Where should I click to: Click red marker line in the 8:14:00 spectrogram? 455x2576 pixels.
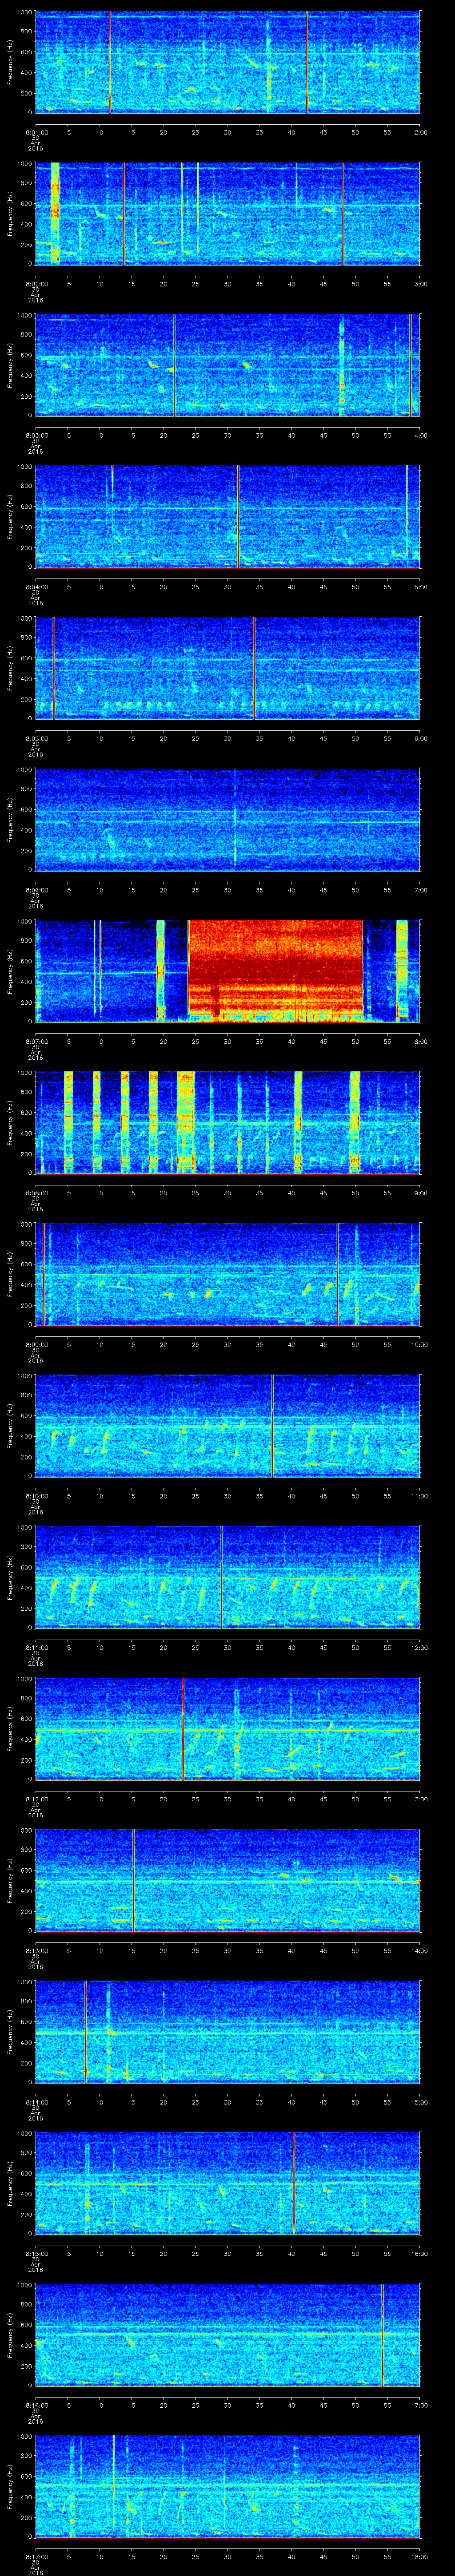coord(86,2032)
